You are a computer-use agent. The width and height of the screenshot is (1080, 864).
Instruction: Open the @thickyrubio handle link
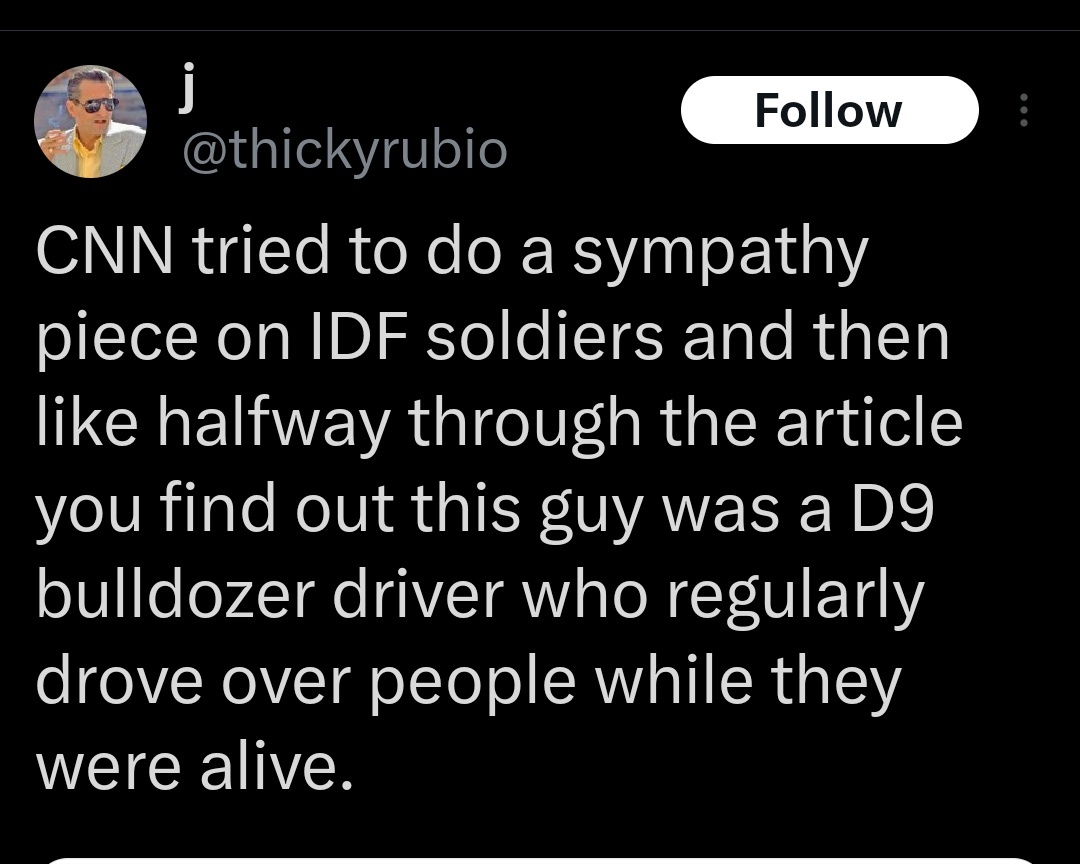pos(345,150)
